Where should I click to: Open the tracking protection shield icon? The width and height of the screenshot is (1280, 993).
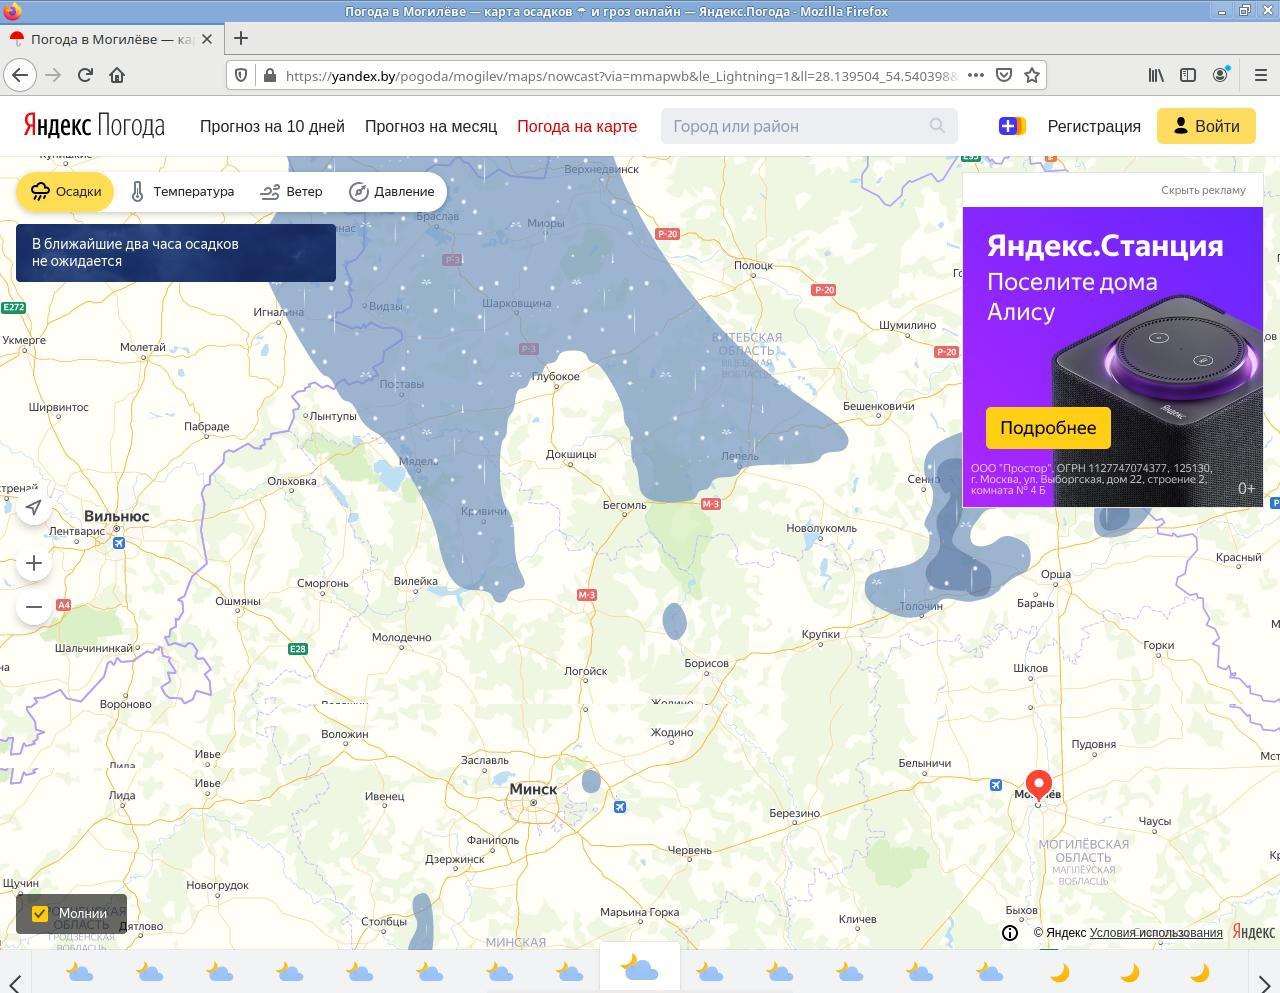(241, 75)
